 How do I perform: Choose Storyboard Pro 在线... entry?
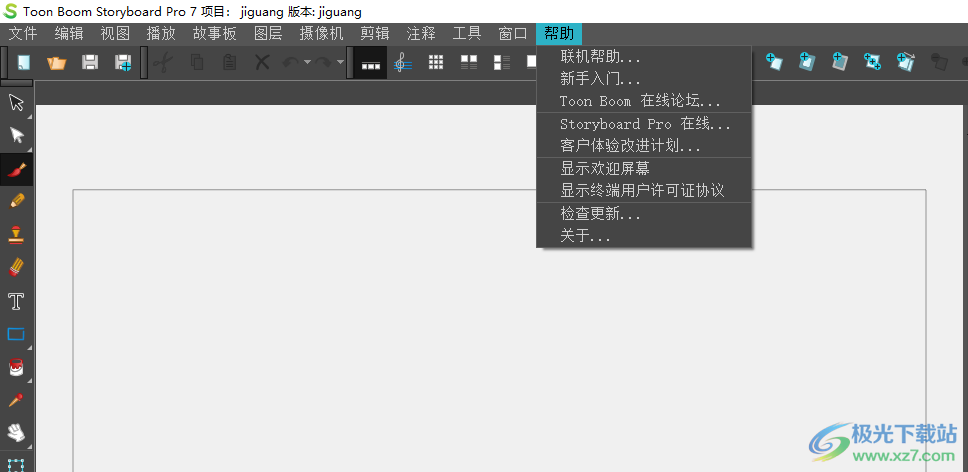[x=644, y=124]
